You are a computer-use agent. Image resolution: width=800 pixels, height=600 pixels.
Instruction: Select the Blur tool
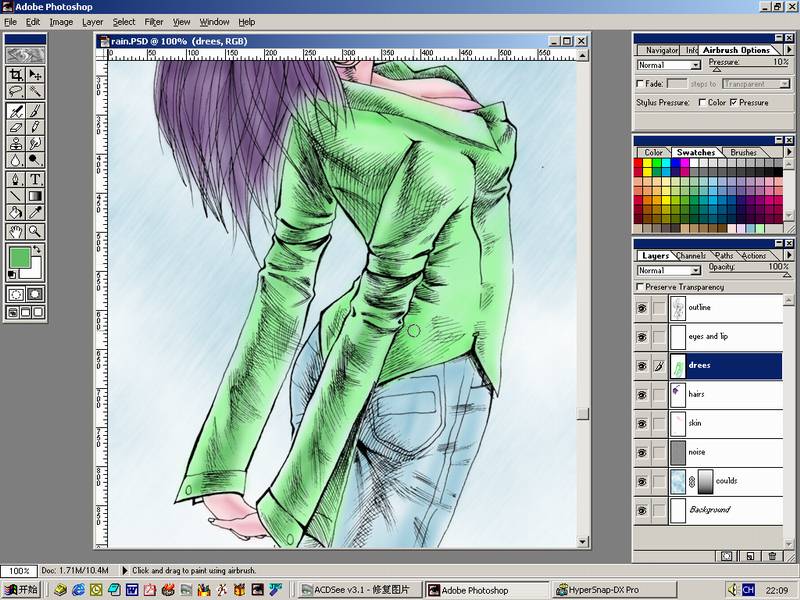pos(16,160)
